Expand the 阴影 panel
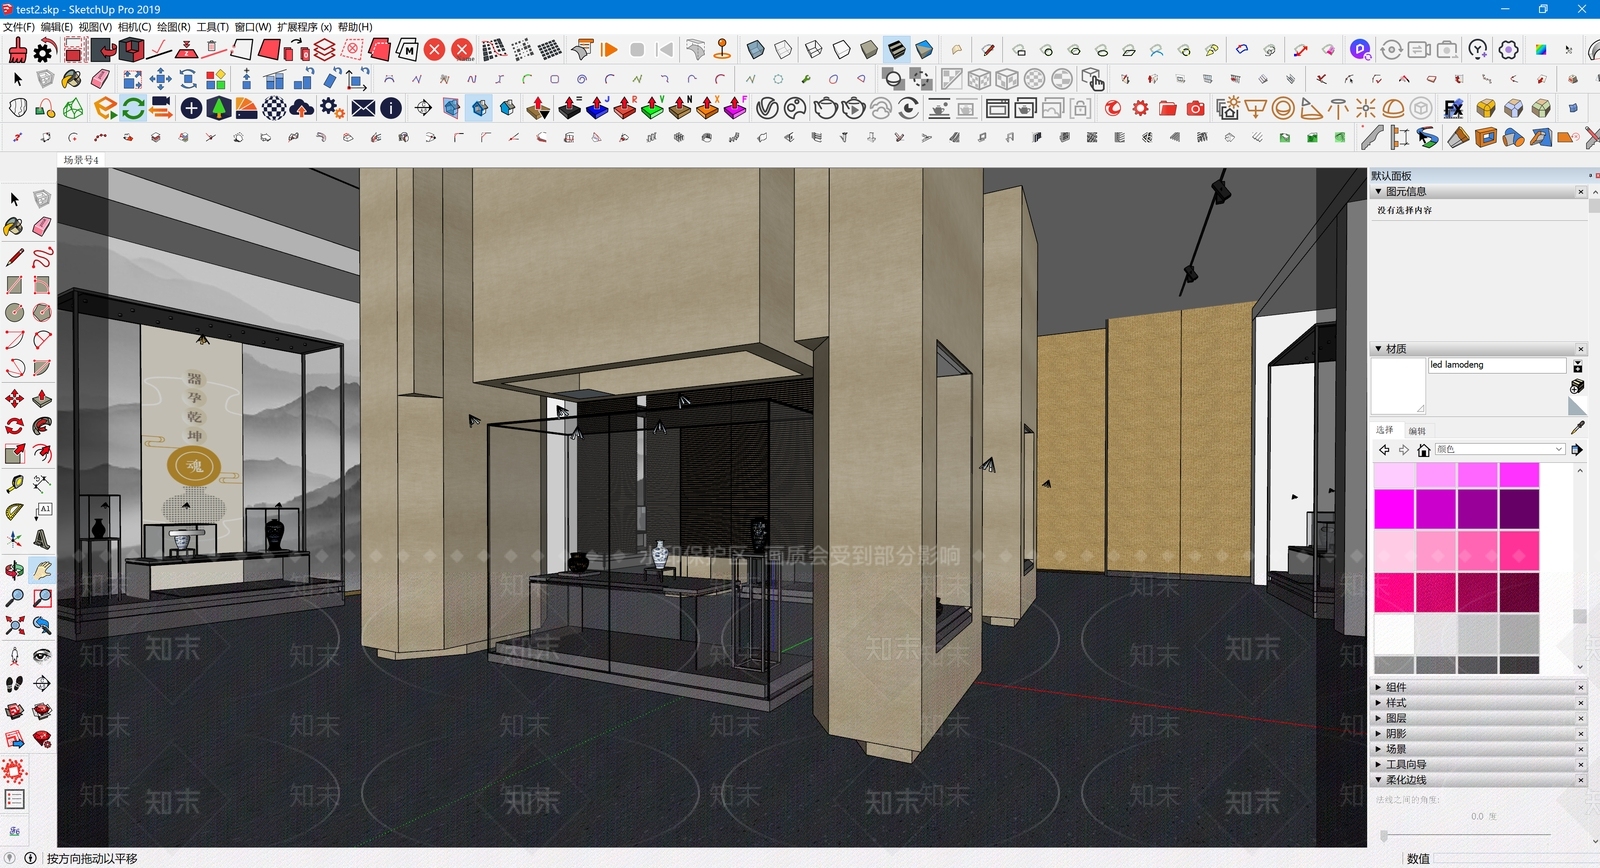The height and width of the screenshot is (868, 1600). 1478,734
